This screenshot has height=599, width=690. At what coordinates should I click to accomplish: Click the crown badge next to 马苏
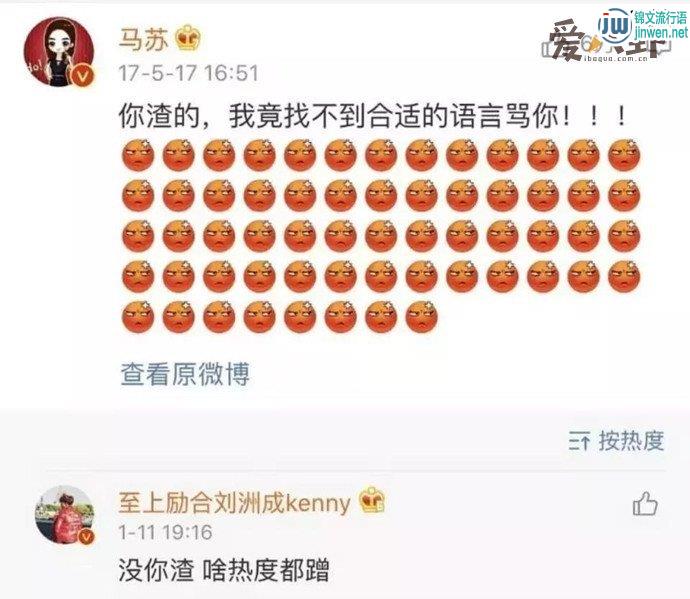click(x=188, y=37)
